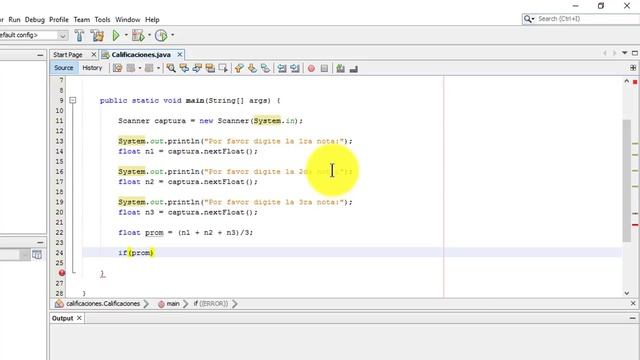
Task: Click Stop Macro Recording icon
Action: [324, 68]
